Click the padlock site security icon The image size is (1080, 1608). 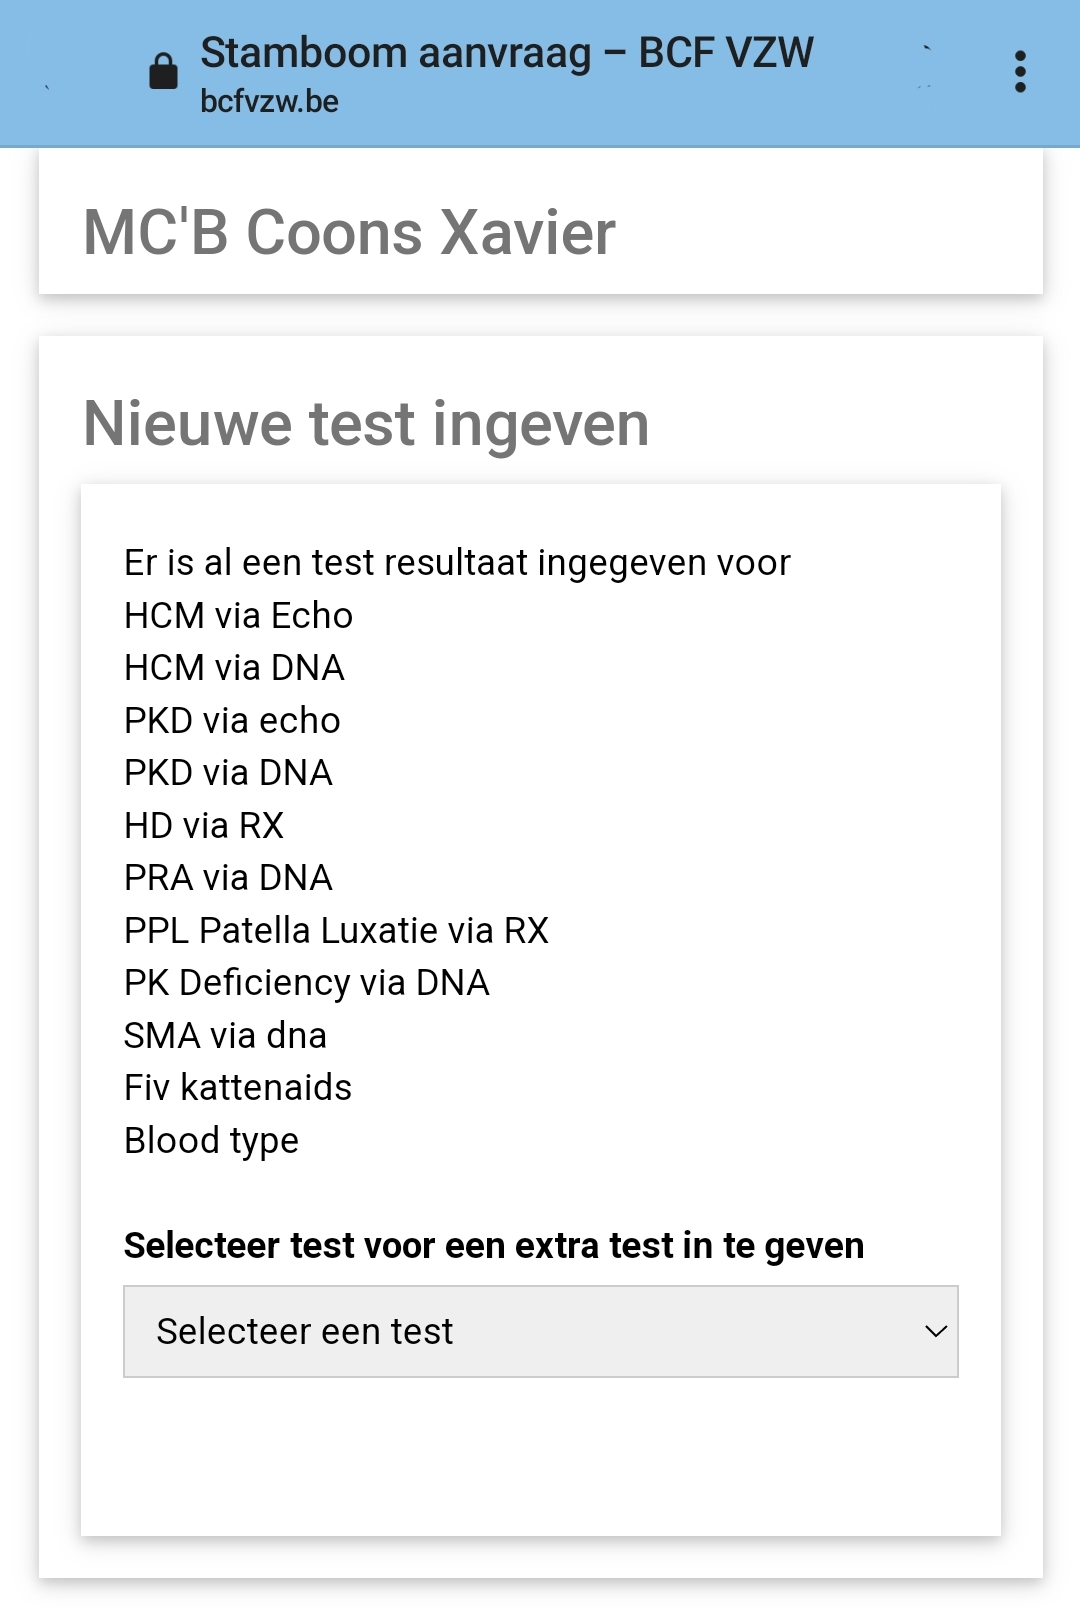[163, 72]
